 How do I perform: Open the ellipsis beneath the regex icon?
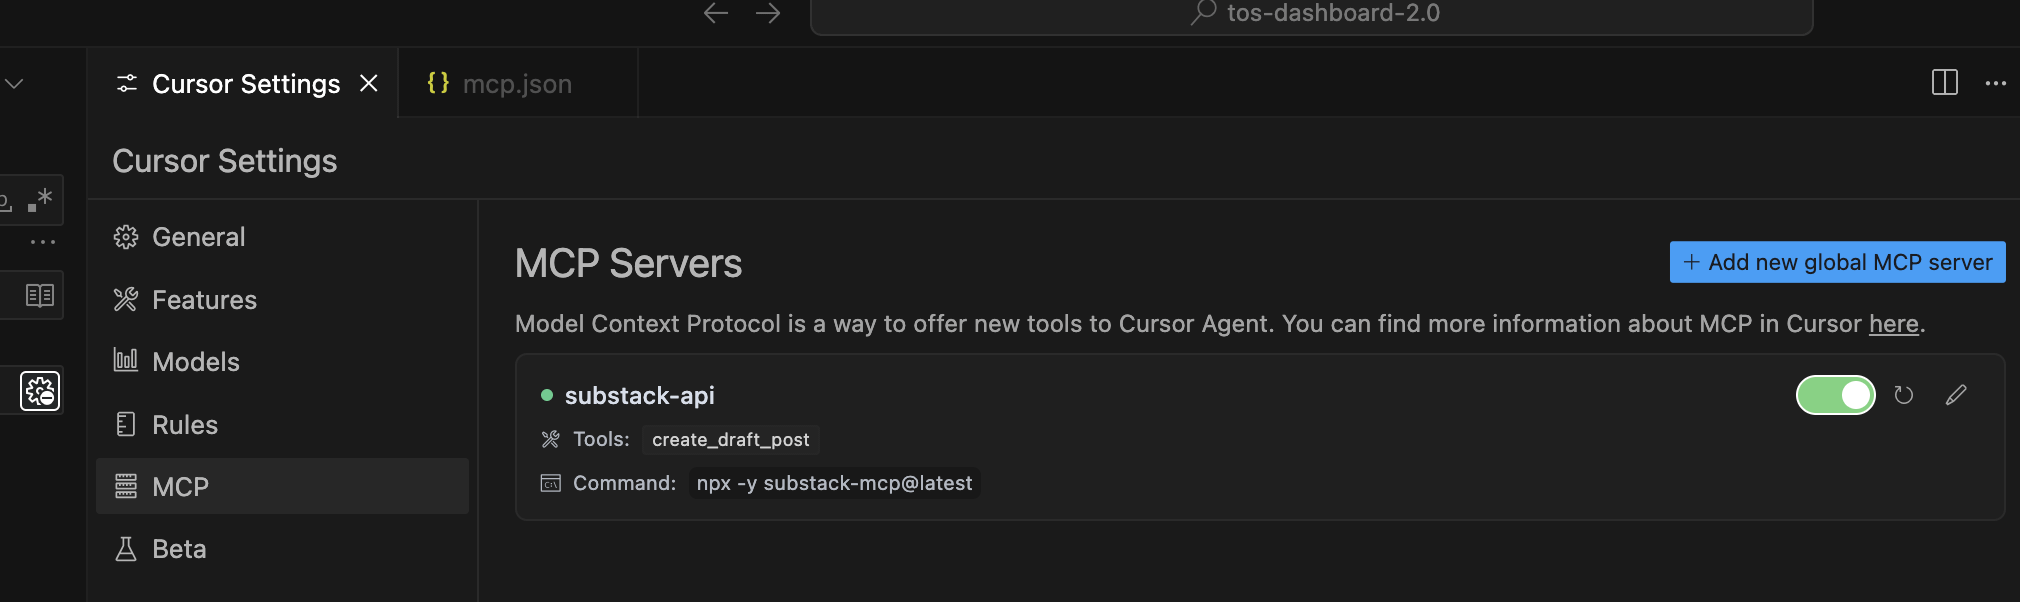(x=43, y=243)
